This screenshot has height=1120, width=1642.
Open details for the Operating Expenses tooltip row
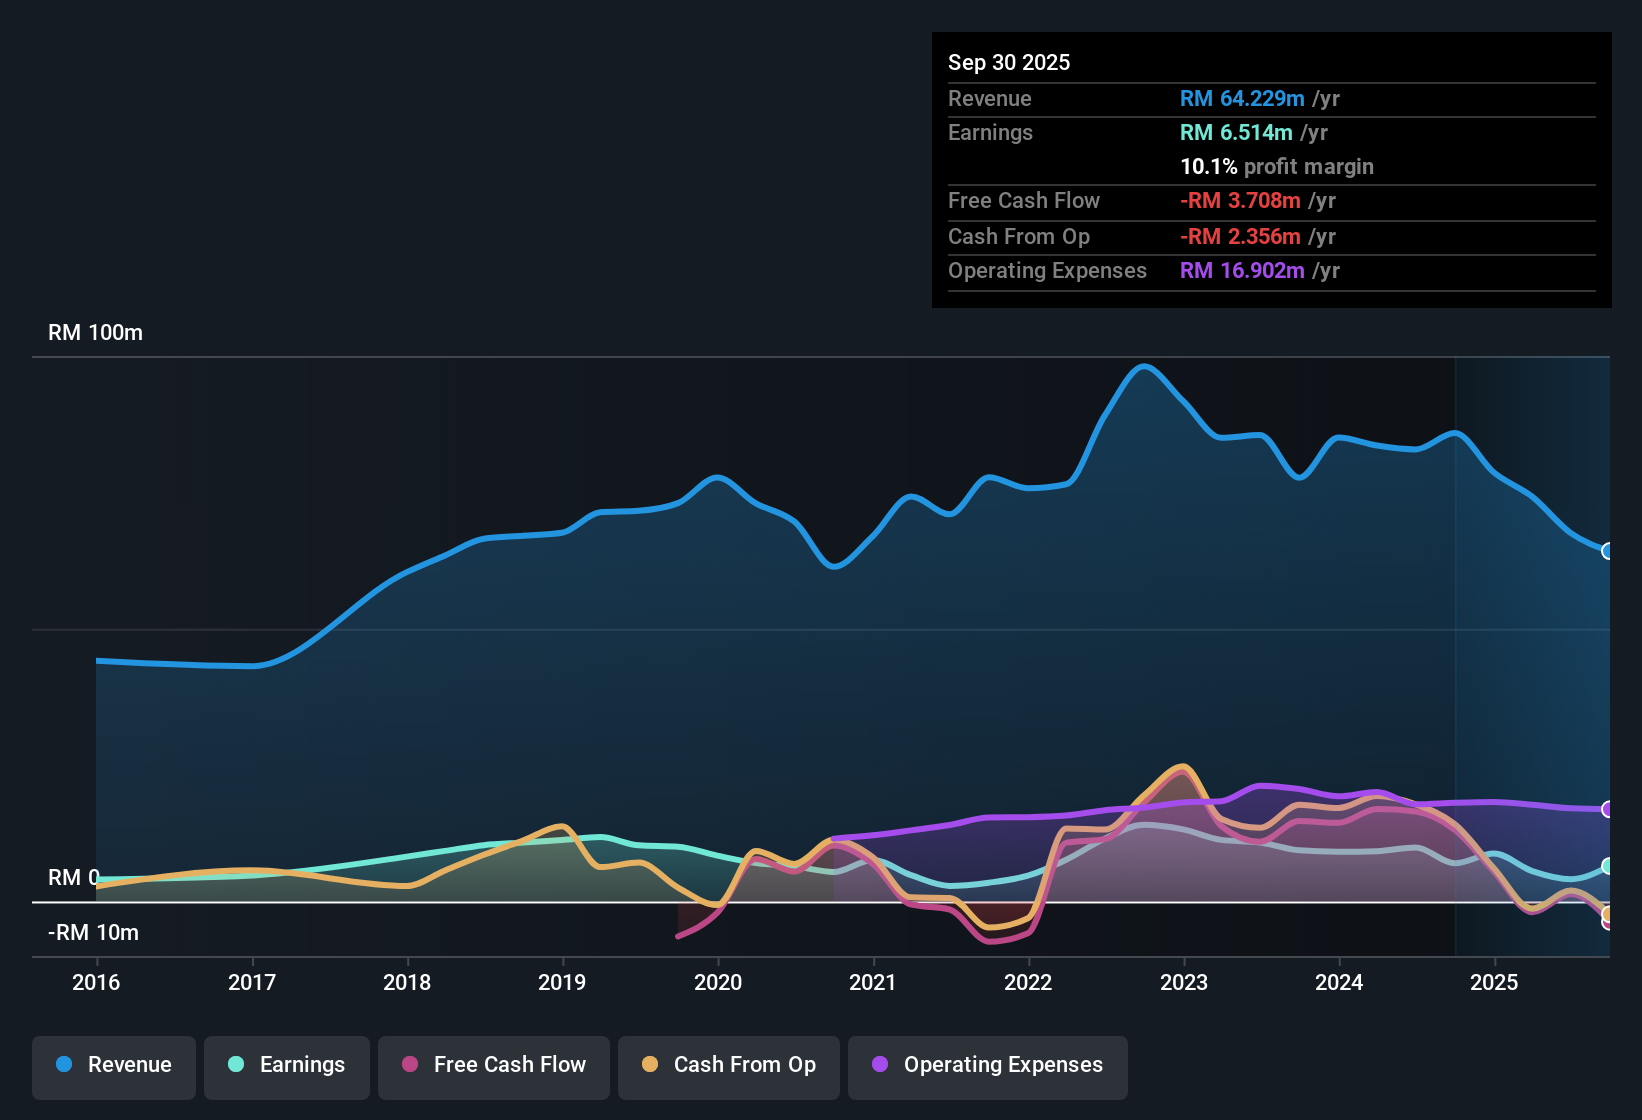coord(1047,270)
